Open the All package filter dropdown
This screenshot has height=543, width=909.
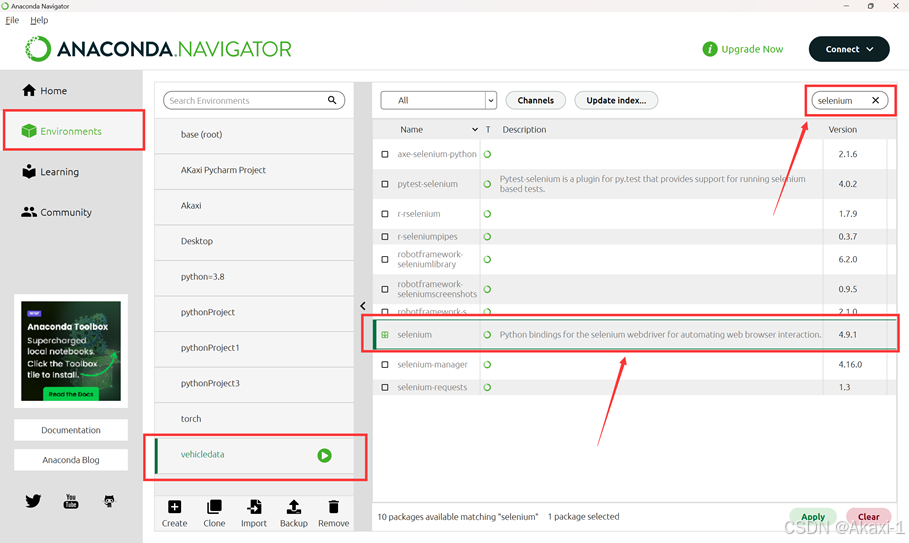pyautogui.click(x=439, y=100)
